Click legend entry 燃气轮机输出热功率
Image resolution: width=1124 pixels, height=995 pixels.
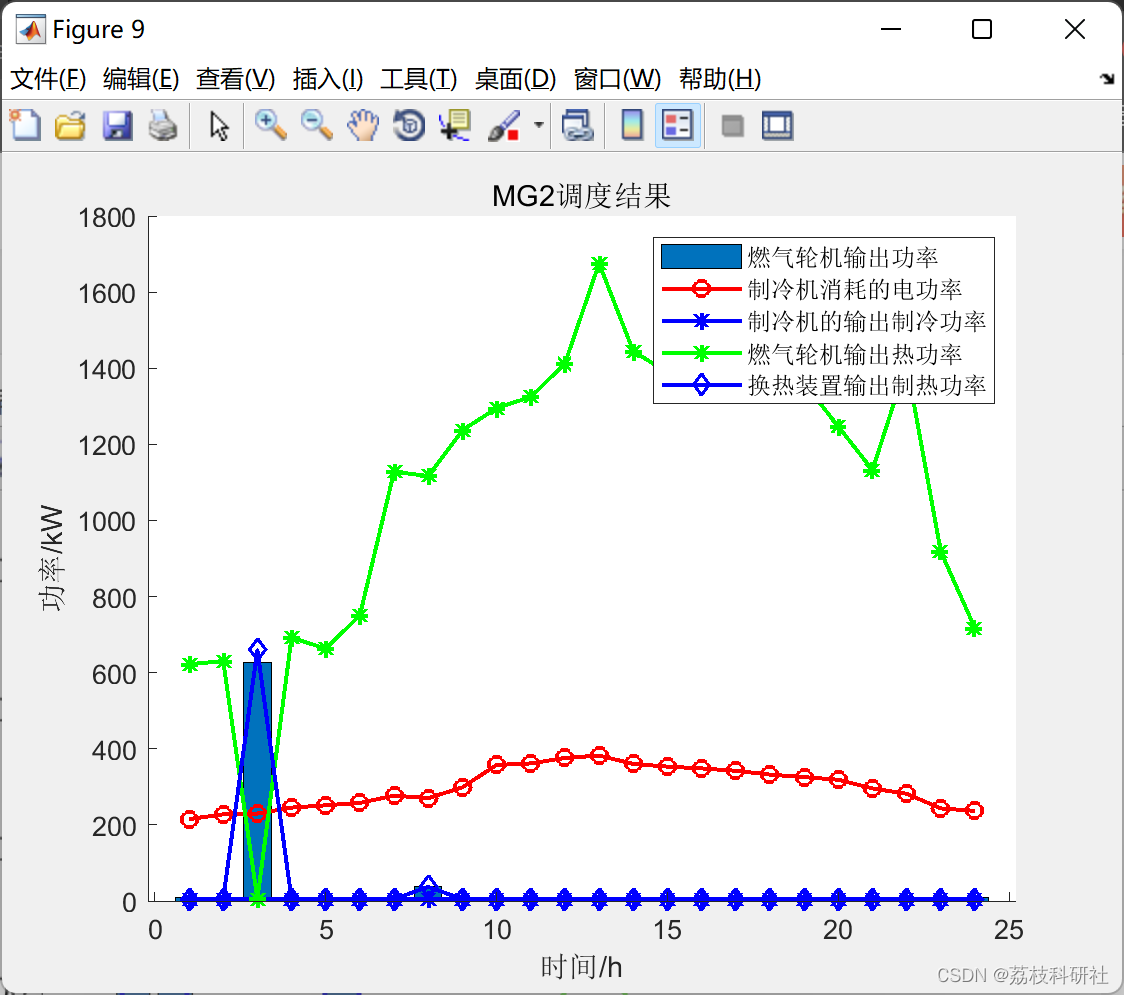[x=854, y=353]
